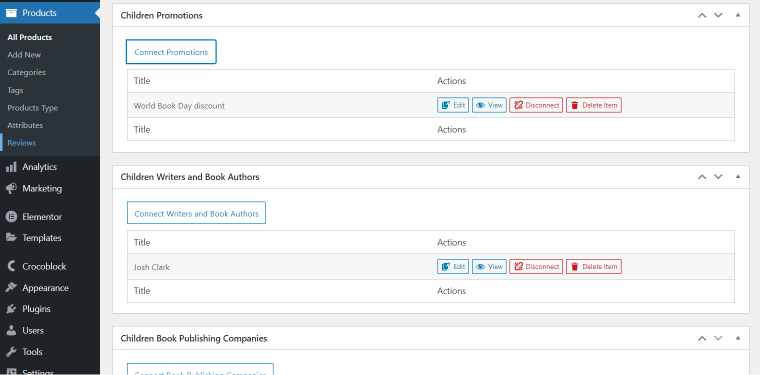Click the Elementor logo icon
This screenshot has height=375, width=760.
coord(11,217)
